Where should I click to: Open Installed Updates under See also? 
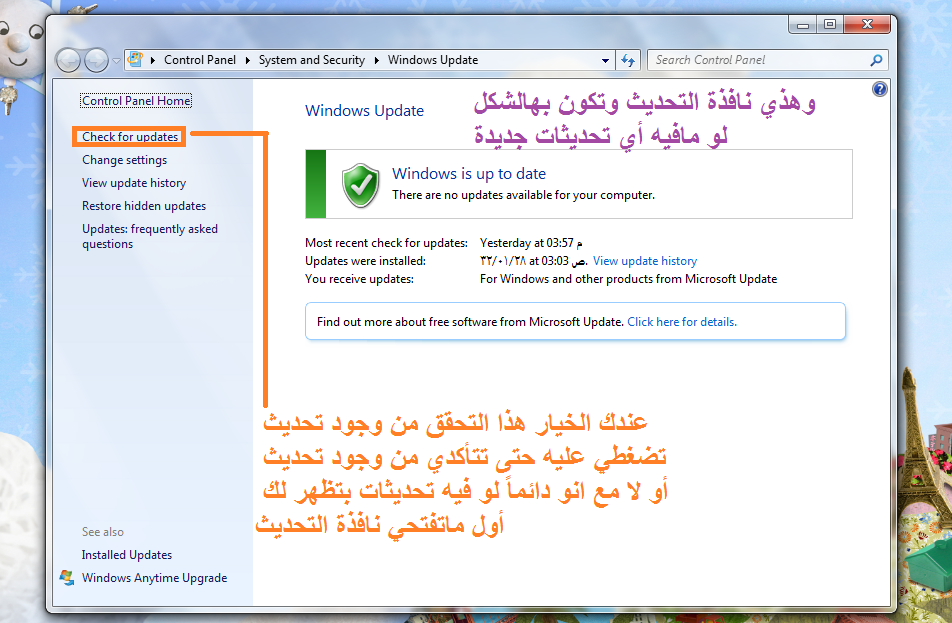point(127,555)
